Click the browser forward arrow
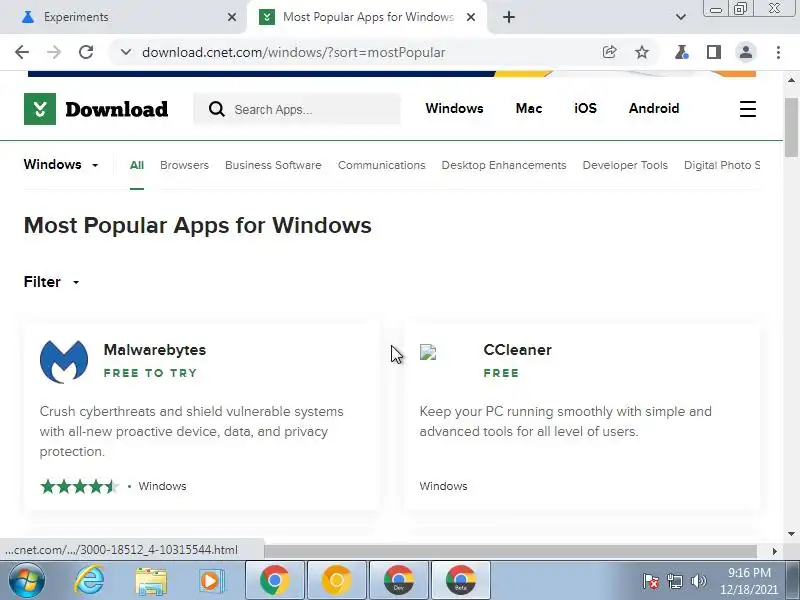800x600 pixels. pos(54,52)
